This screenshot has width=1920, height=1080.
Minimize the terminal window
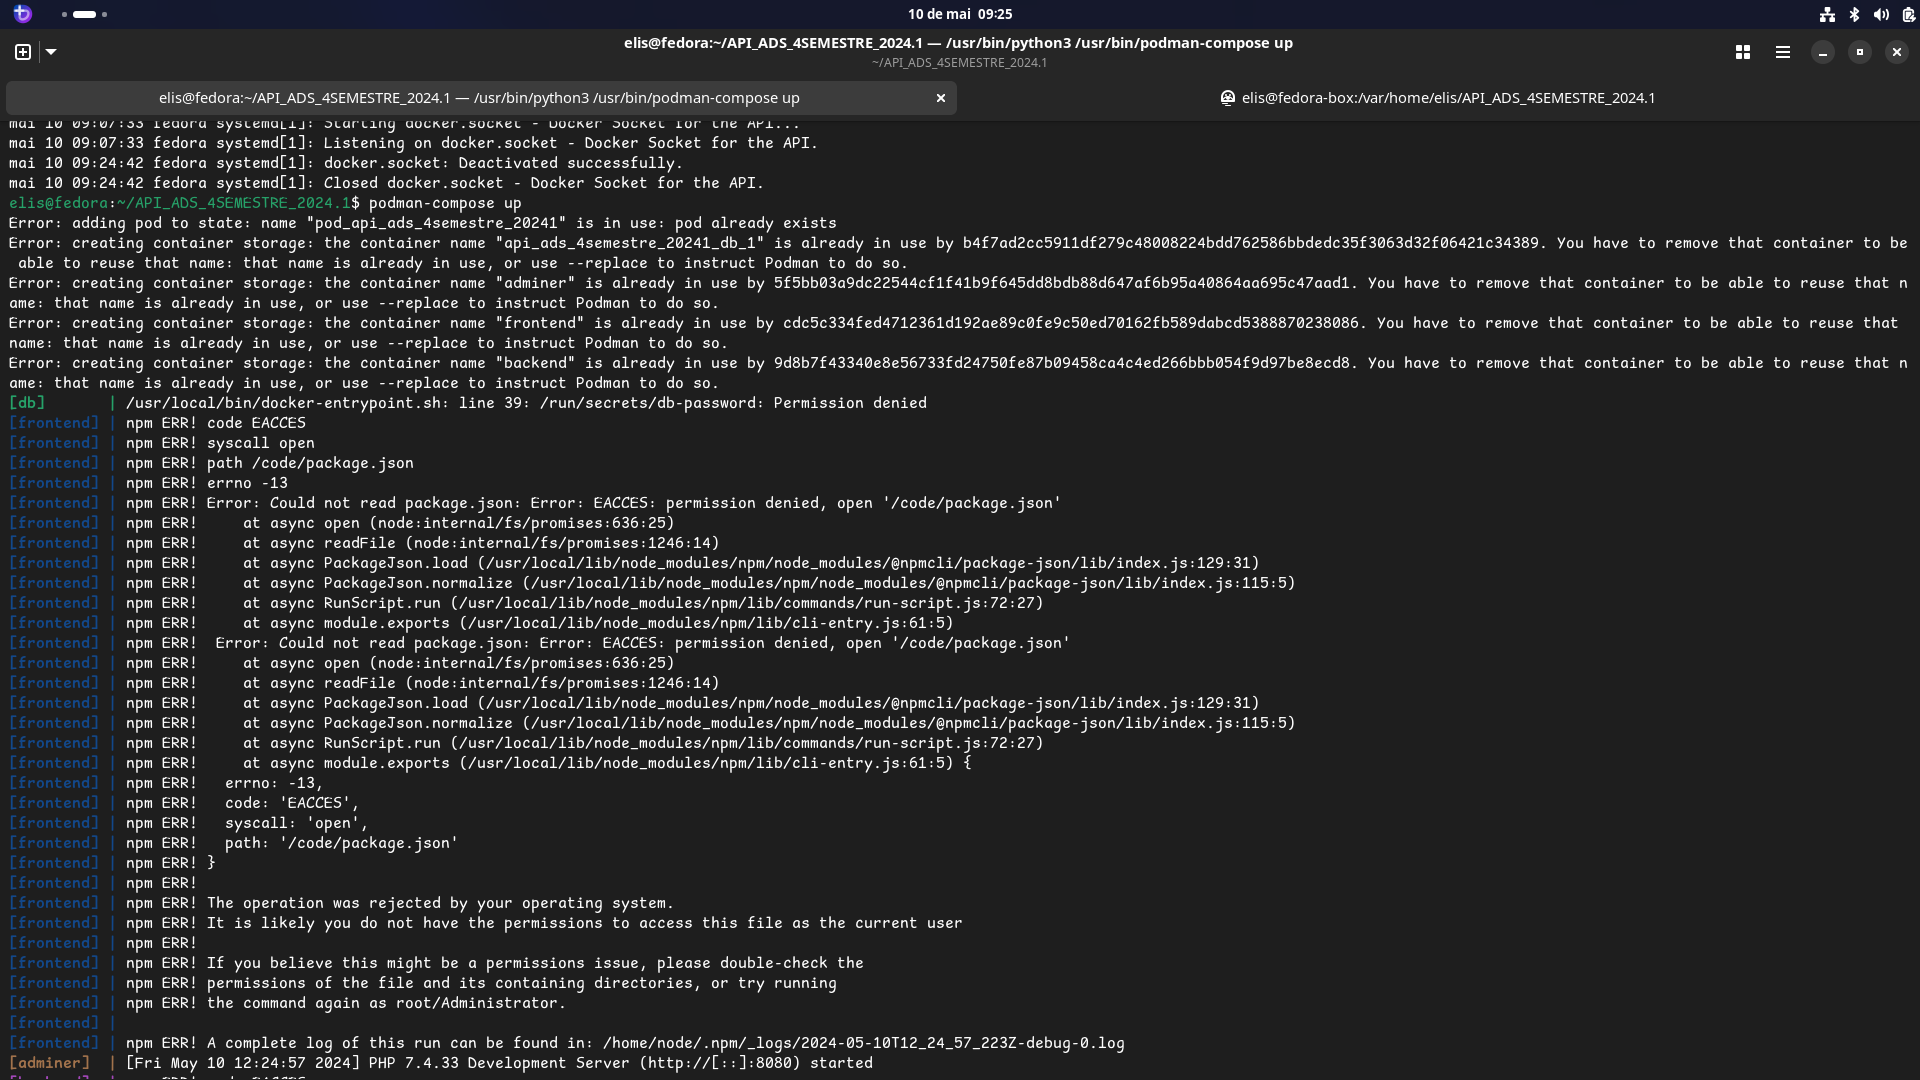coord(1823,52)
